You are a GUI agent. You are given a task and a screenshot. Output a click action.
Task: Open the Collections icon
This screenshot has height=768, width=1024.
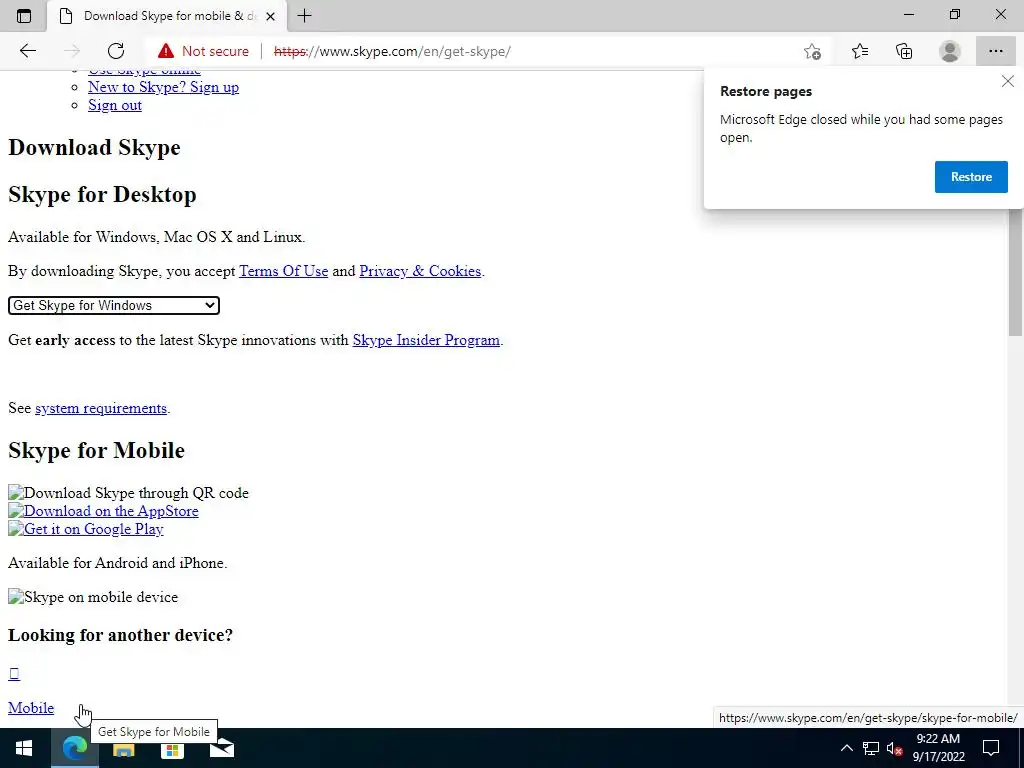click(x=904, y=51)
